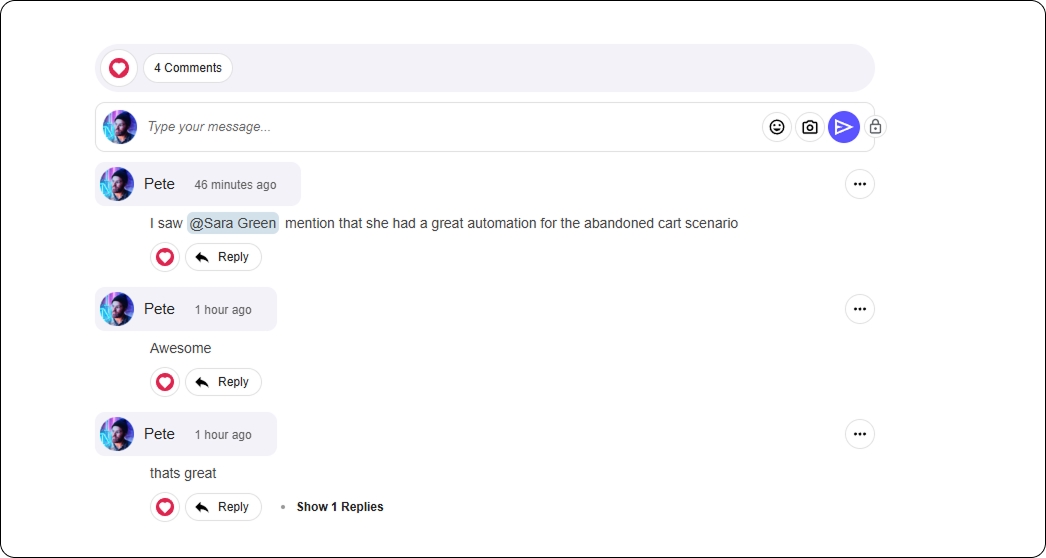Click Pete's avatar on the 46 minutes ago comment
Viewport: 1046px width, 558px height.
pos(117,184)
